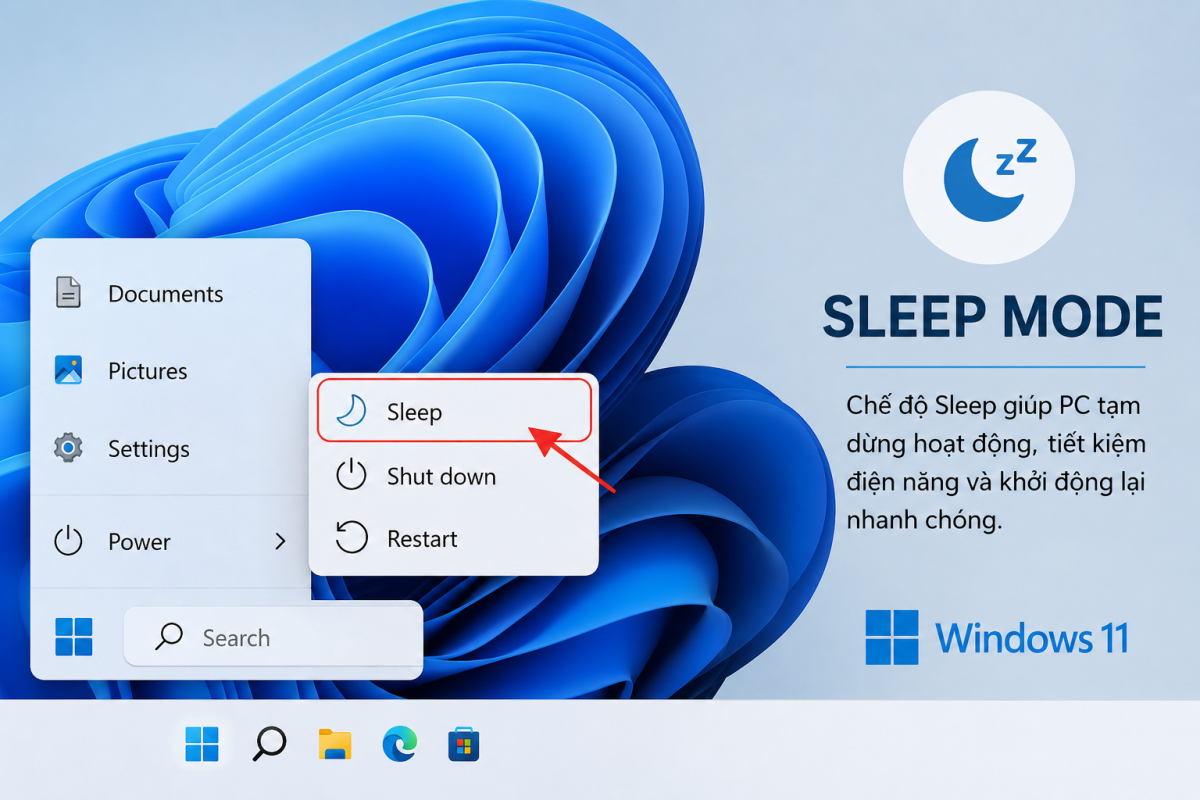This screenshot has width=1200, height=800.
Task: Open Start from the taskbar Windows button
Action: [202, 744]
